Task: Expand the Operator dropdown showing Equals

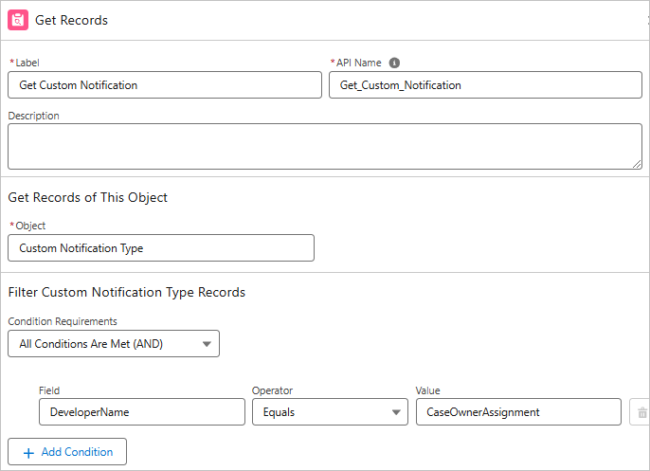Action: pos(329,412)
